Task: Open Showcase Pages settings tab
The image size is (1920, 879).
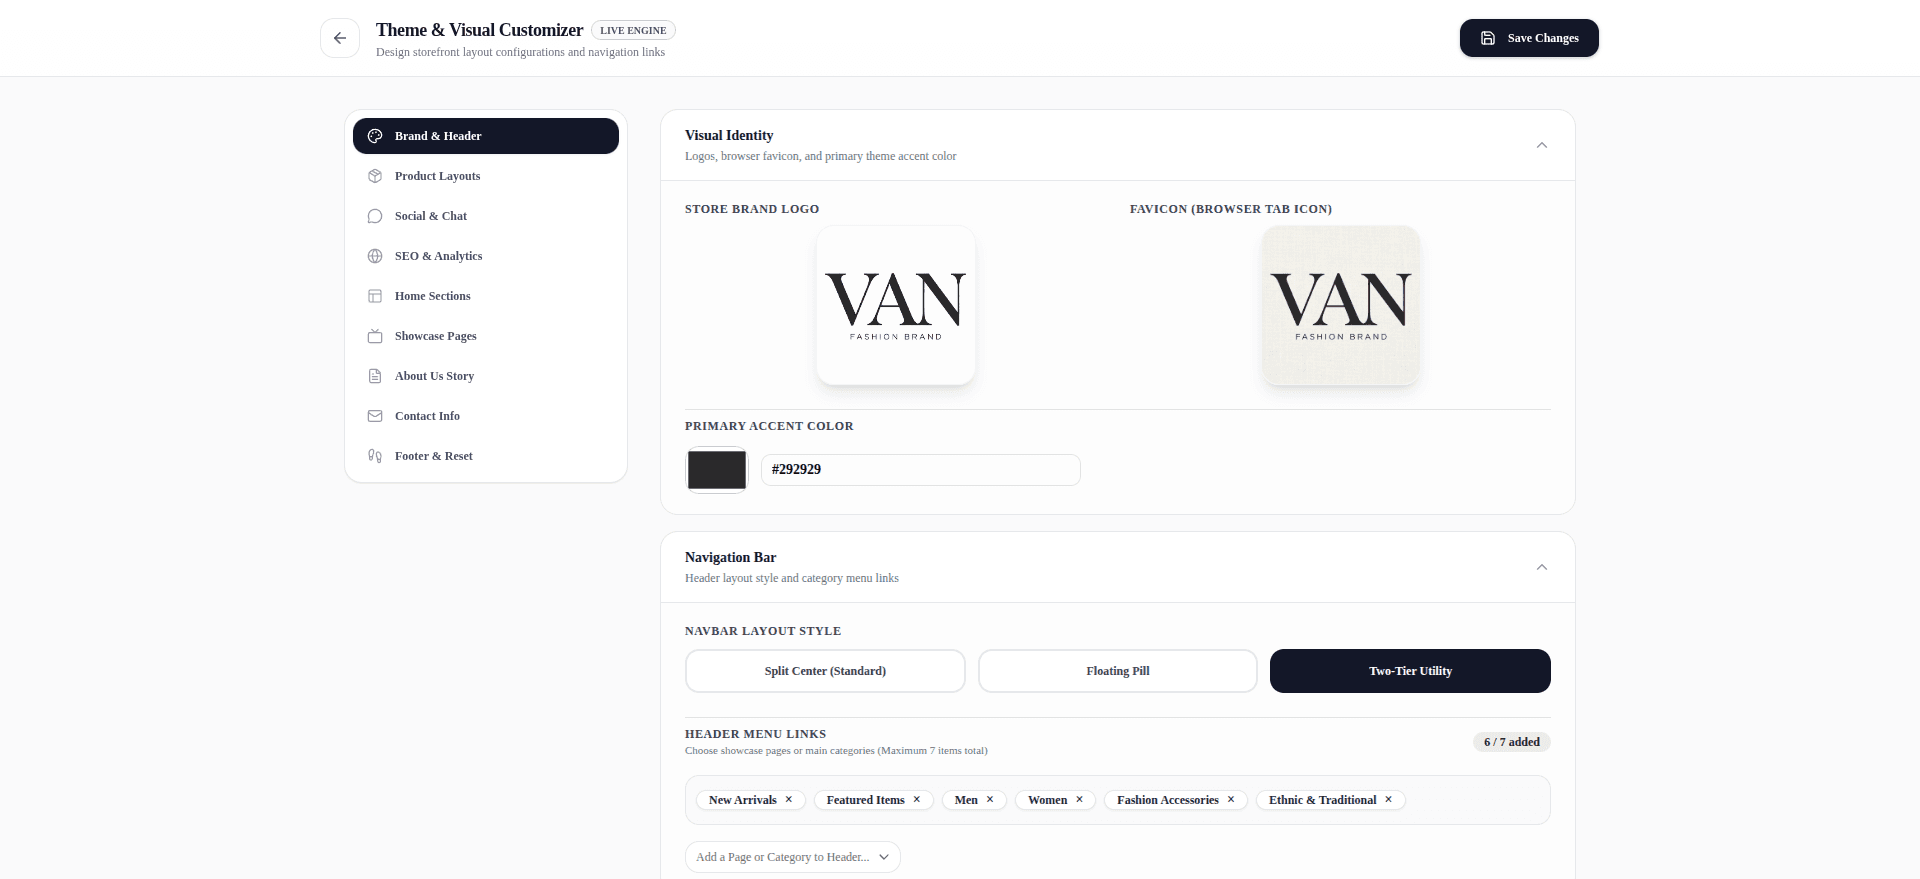Action: (x=486, y=336)
